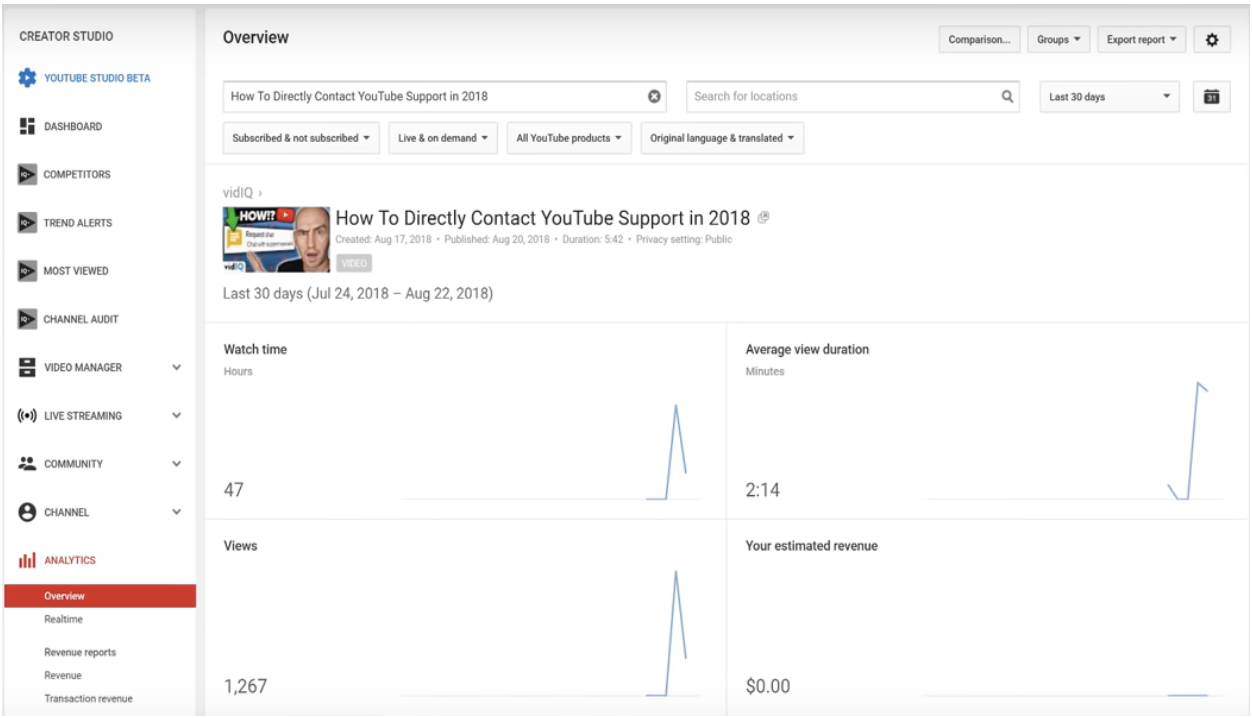Click the Analytics bar chart icon

(x=28, y=560)
